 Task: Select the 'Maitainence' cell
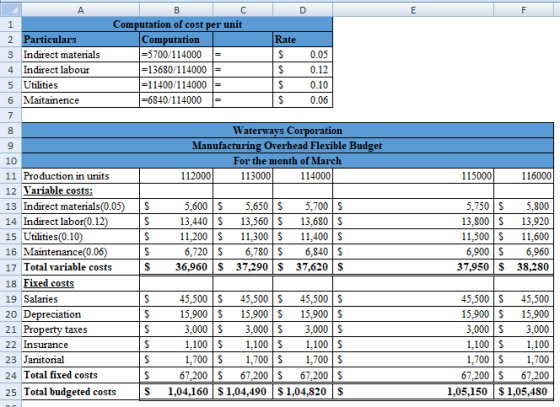(81, 100)
